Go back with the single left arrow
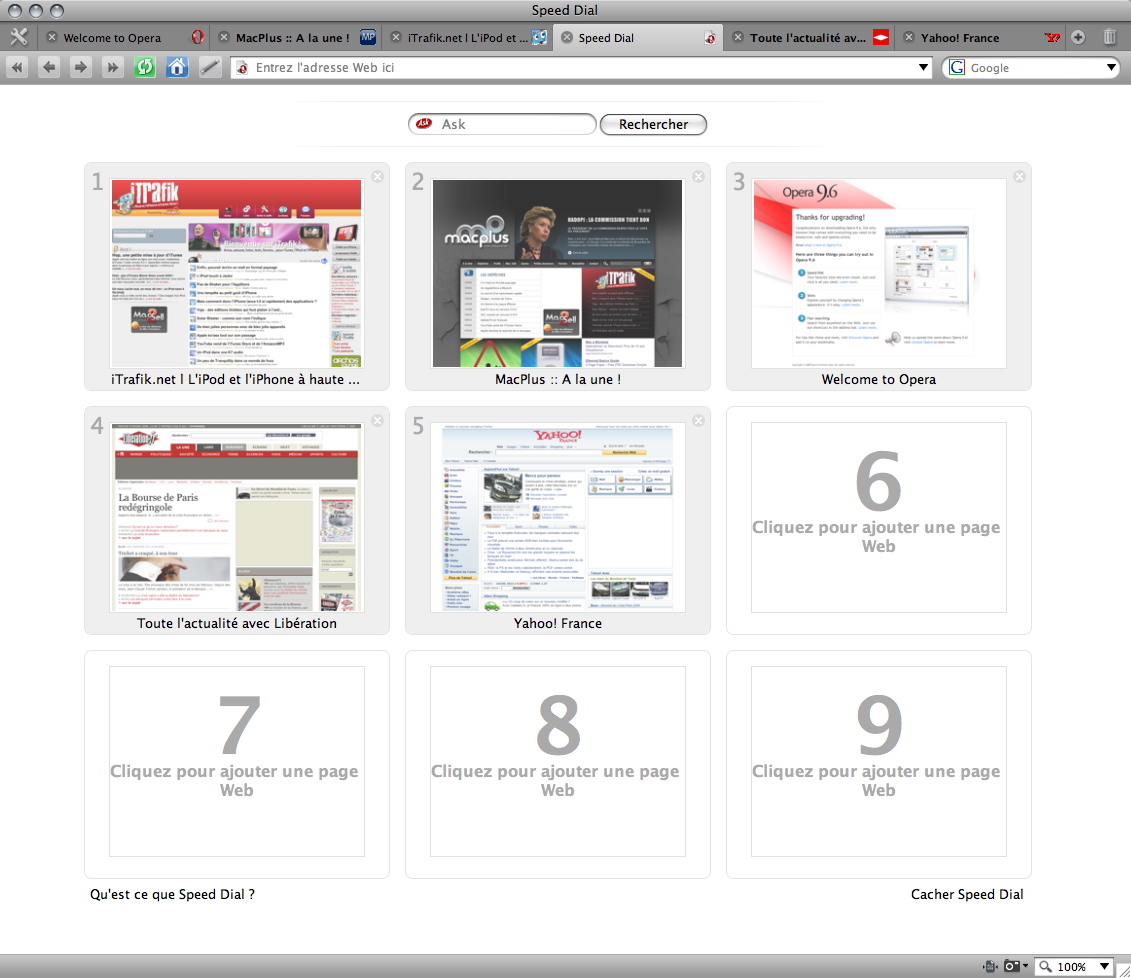The width and height of the screenshot is (1131, 978). click(x=49, y=68)
